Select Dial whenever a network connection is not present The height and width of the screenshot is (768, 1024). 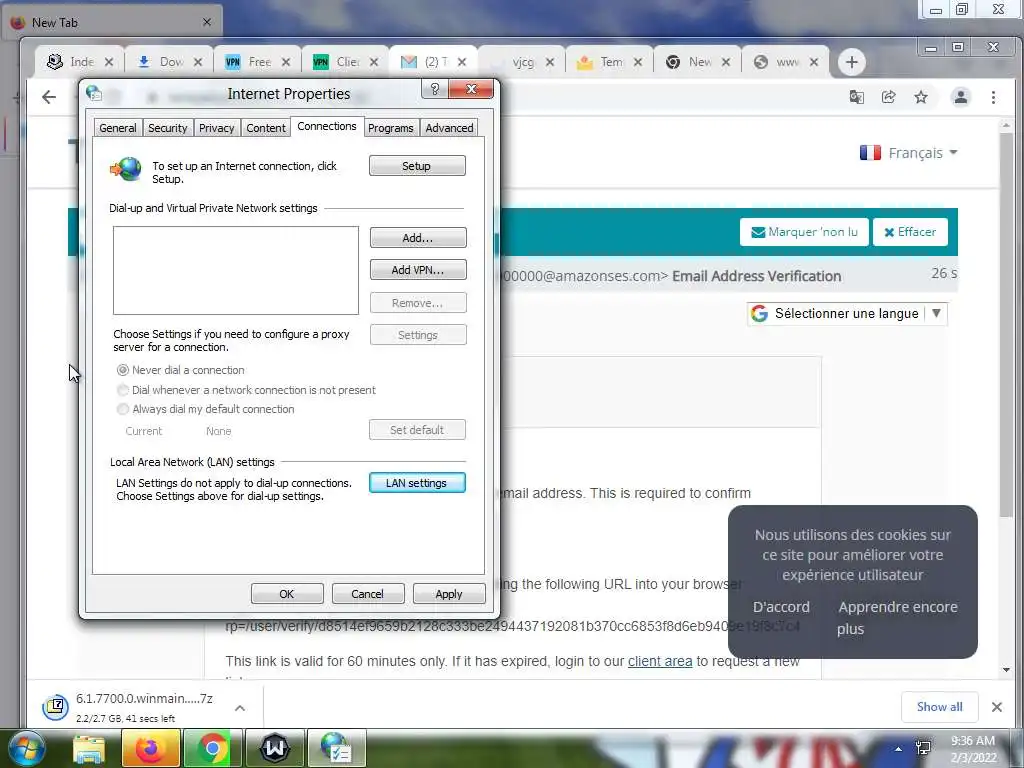246,390
